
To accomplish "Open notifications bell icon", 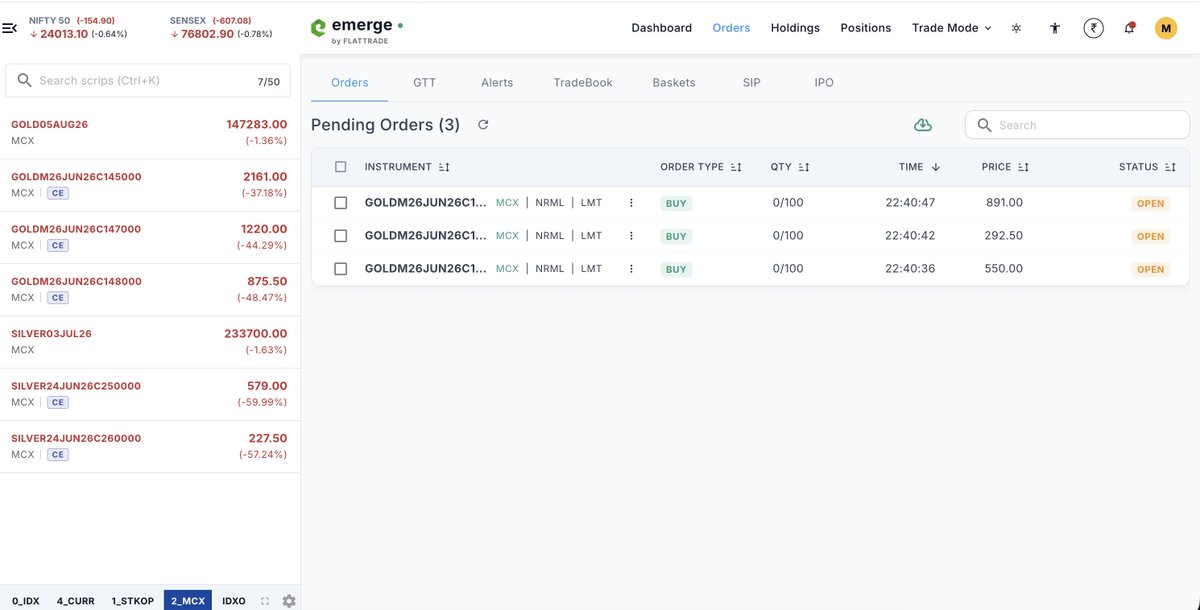I will point(1130,28).
